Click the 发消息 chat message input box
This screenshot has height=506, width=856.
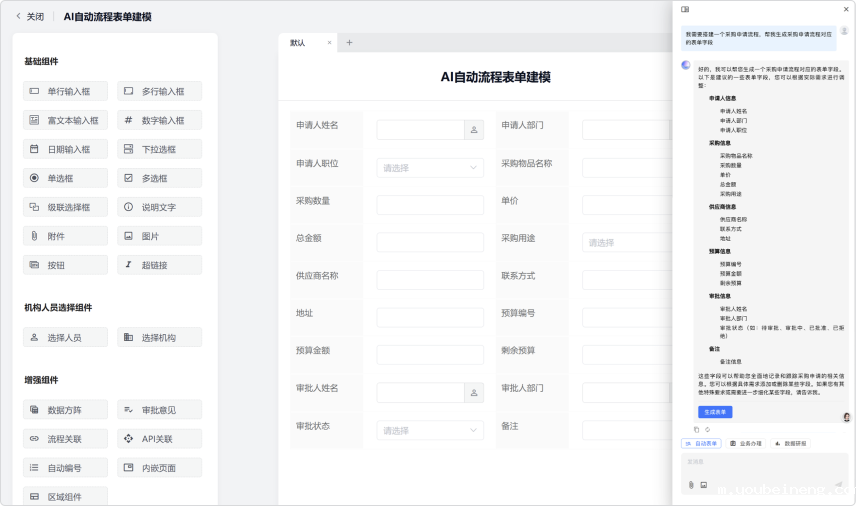click(760, 462)
